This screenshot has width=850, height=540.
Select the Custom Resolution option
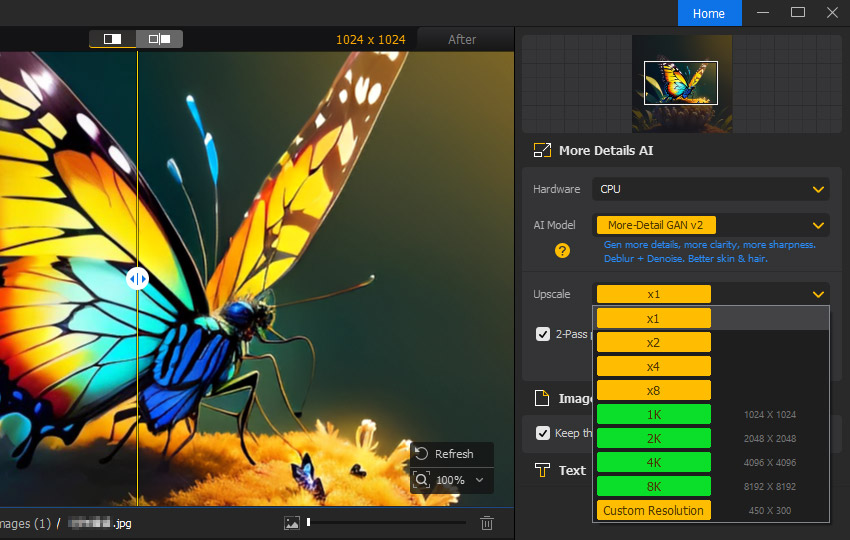click(654, 510)
